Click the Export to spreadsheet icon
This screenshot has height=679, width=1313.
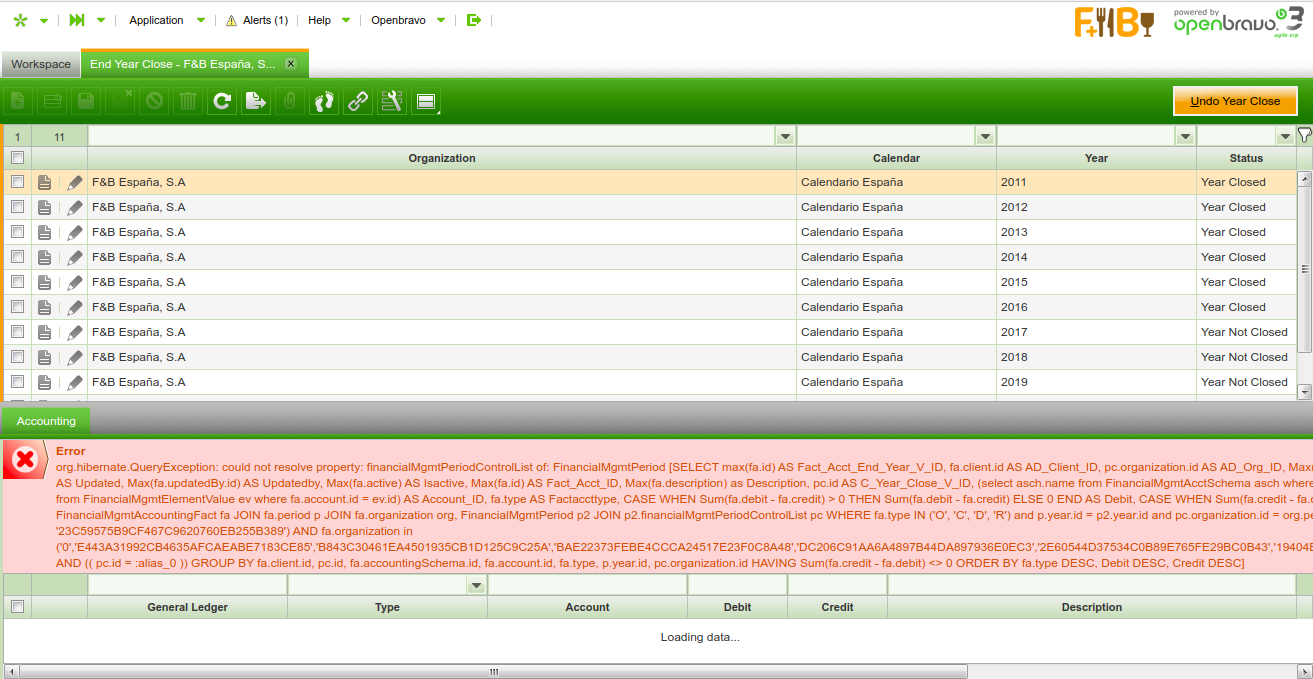coord(256,101)
